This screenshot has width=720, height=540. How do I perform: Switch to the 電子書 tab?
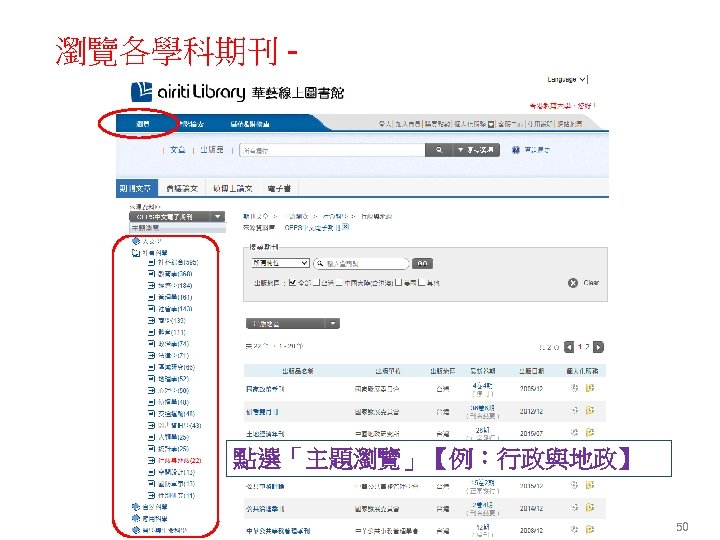pos(279,188)
